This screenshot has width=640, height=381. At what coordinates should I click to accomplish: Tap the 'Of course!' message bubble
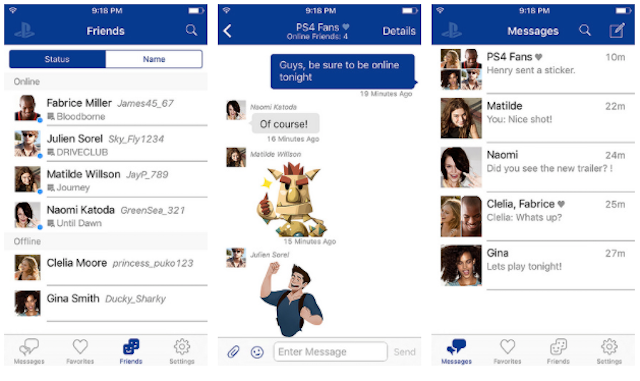[x=284, y=124]
